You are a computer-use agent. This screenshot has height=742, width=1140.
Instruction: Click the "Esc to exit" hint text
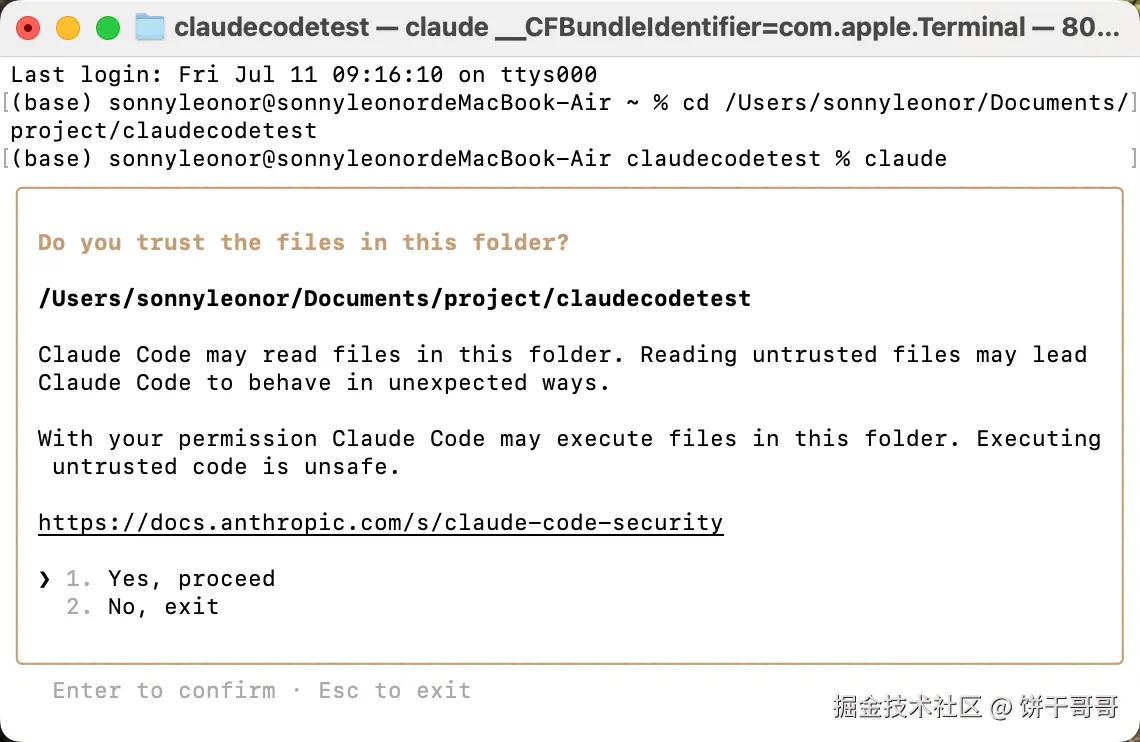(394, 691)
